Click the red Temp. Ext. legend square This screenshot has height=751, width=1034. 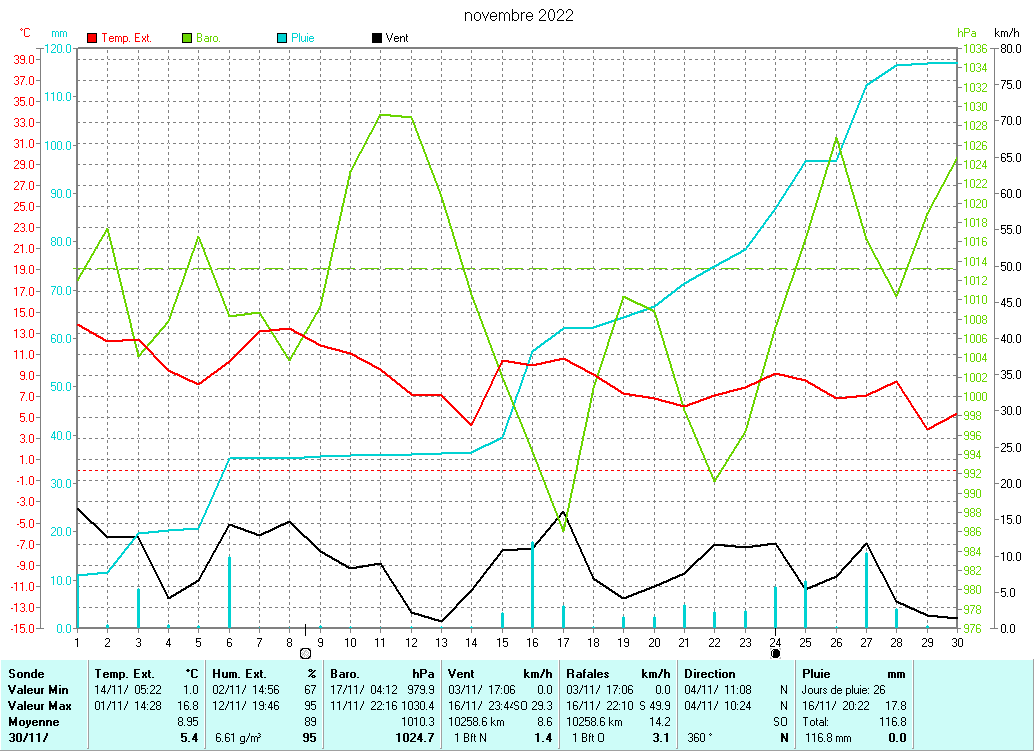93,38
